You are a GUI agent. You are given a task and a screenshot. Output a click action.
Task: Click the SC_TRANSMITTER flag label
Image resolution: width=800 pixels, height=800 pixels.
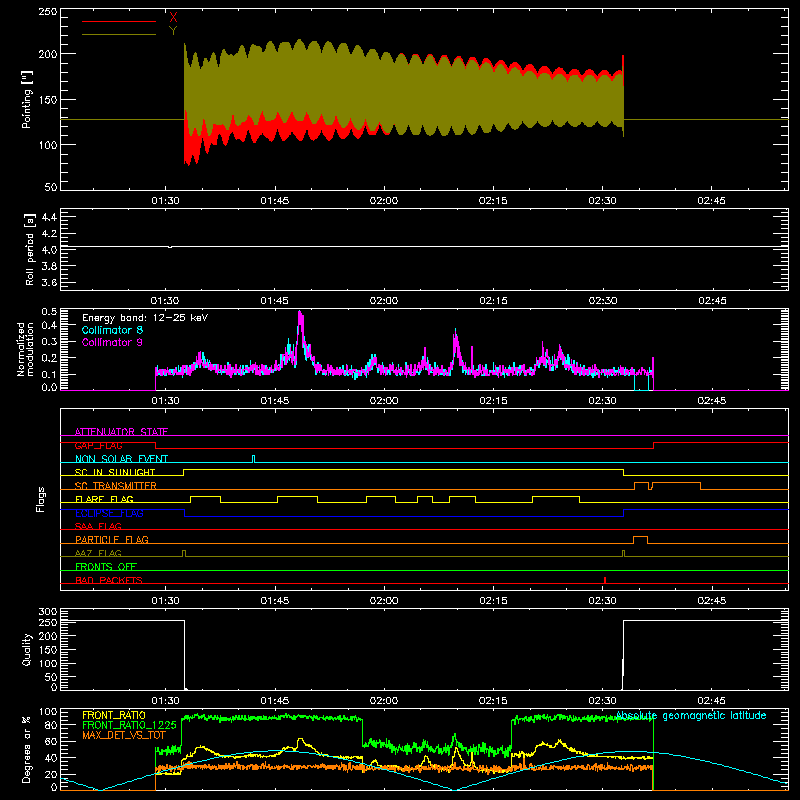coord(116,486)
